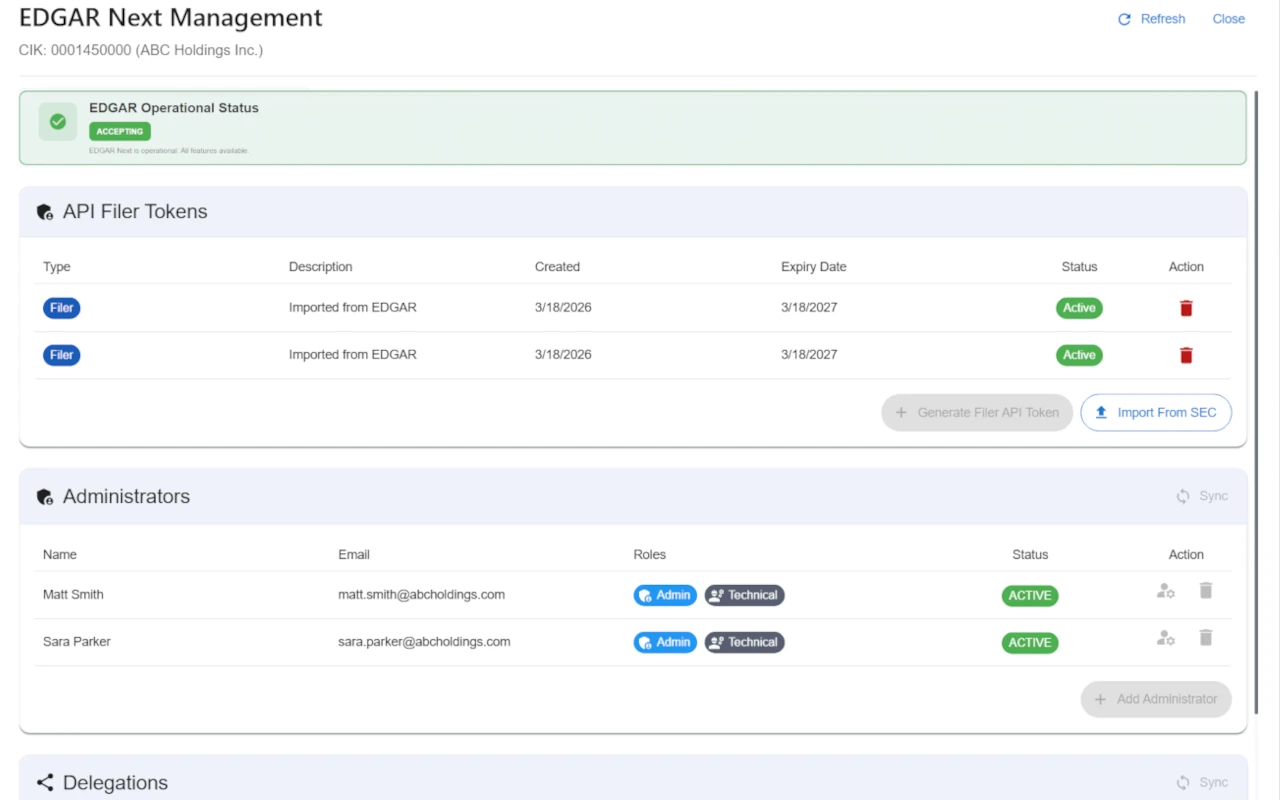
Task: Click the Email column header
Action: pyautogui.click(x=354, y=554)
